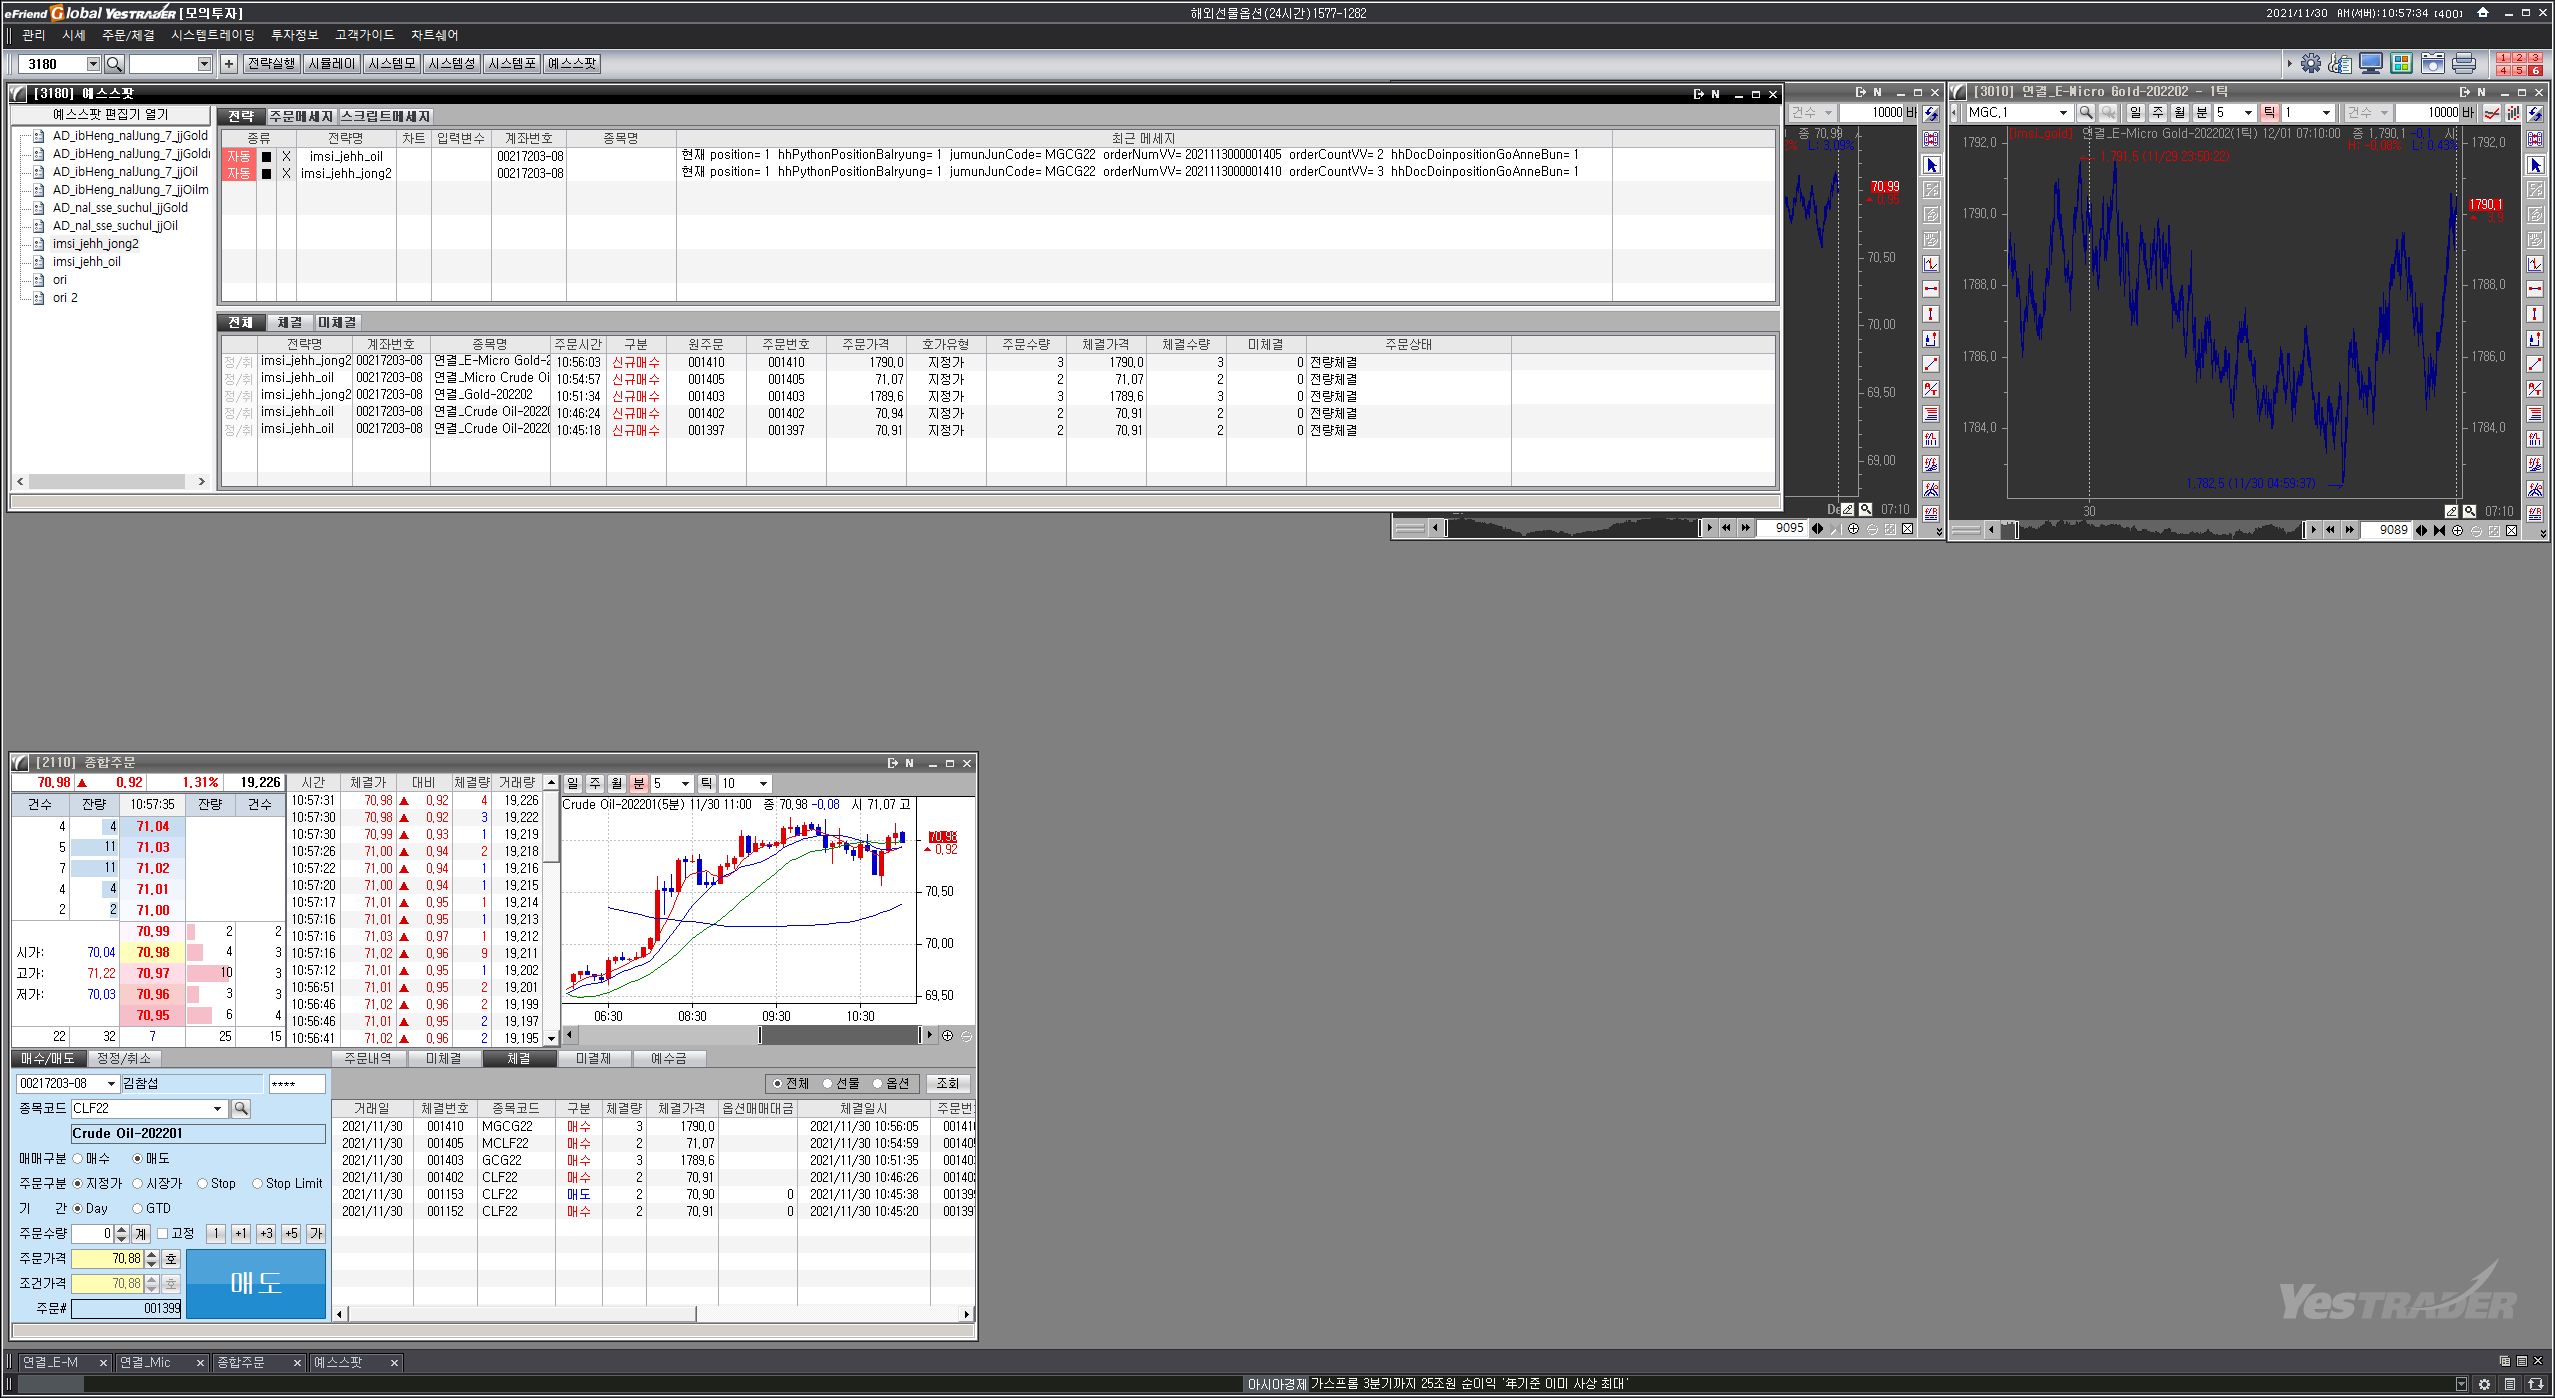The height and width of the screenshot is (1398, 2555).
Task: Select the 매수 buy radio button
Action: pos(78,1158)
